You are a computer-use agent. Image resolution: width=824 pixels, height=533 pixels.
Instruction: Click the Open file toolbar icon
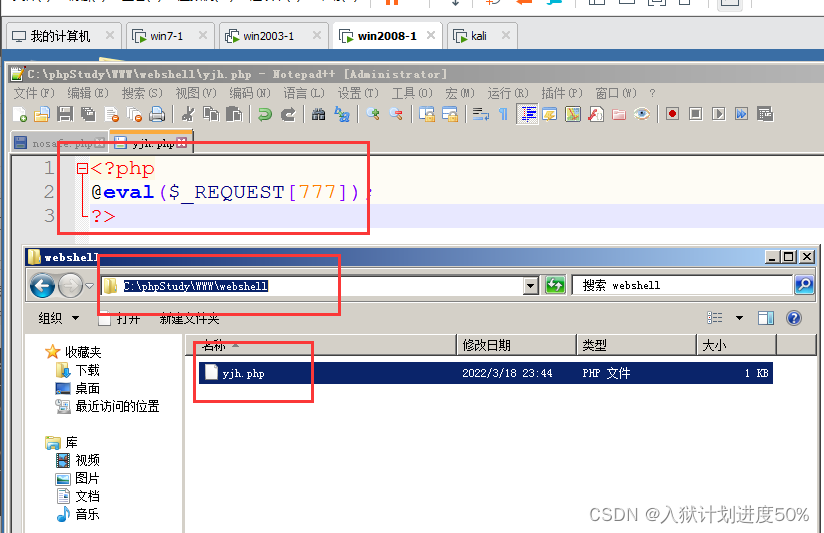click(x=42, y=114)
